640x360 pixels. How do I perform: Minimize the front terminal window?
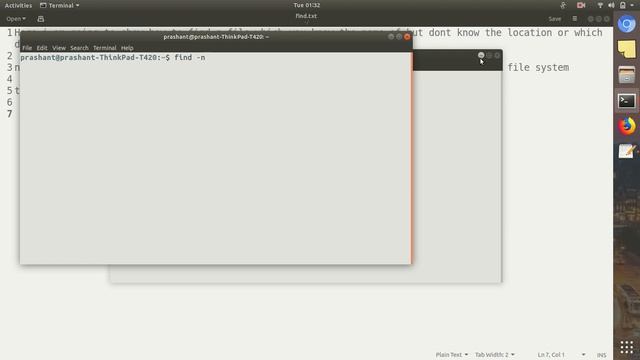coord(391,37)
